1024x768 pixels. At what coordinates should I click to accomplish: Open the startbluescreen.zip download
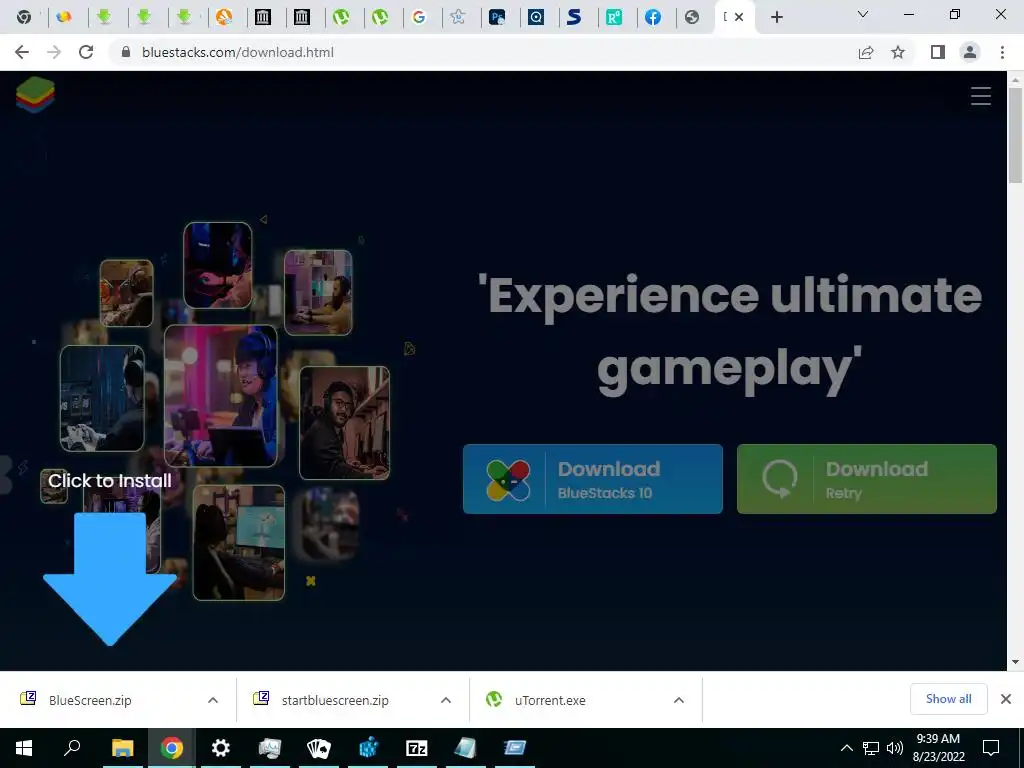(335, 700)
